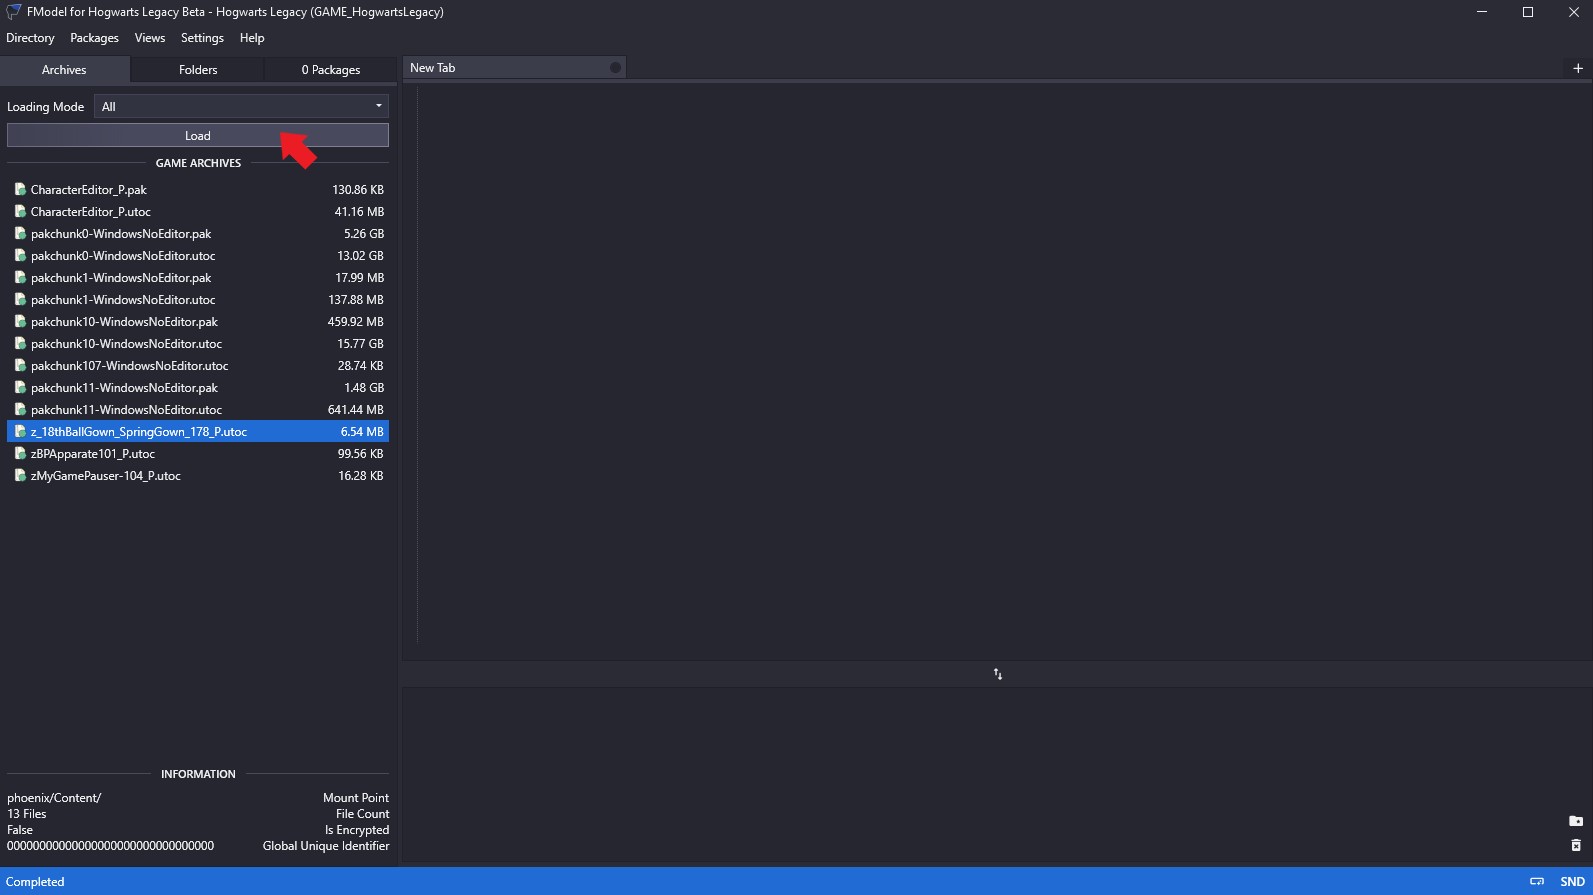Screen dimensions: 1593x895
Task: Switch to the 0 Packages tab
Action: click(331, 70)
